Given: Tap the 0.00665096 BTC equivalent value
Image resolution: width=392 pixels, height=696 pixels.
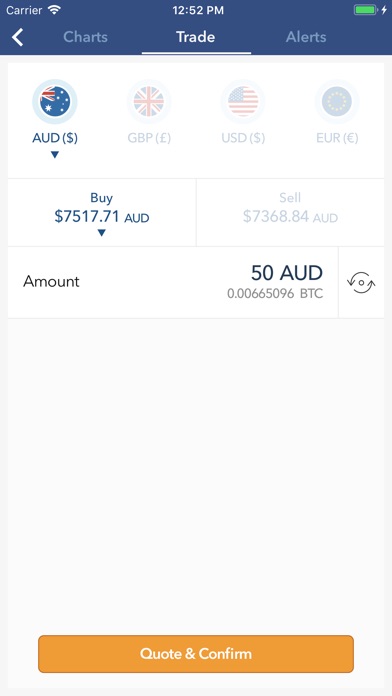Looking at the screenshot, I should click(275, 294).
